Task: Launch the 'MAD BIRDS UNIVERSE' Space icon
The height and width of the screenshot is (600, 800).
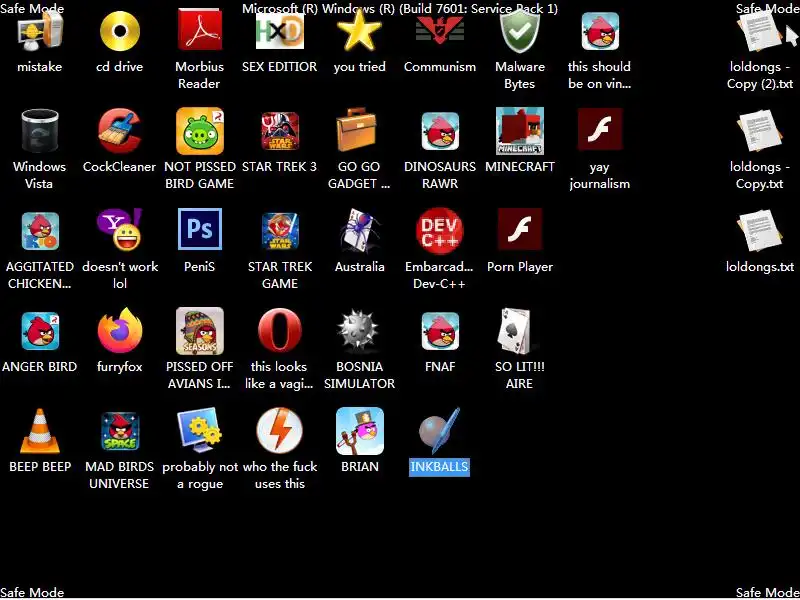Action: (x=119, y=431)
